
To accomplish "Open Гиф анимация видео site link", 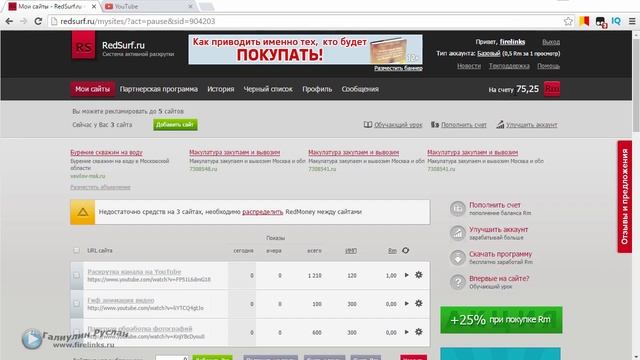I will pyautogui.click(x=121, y=300).
